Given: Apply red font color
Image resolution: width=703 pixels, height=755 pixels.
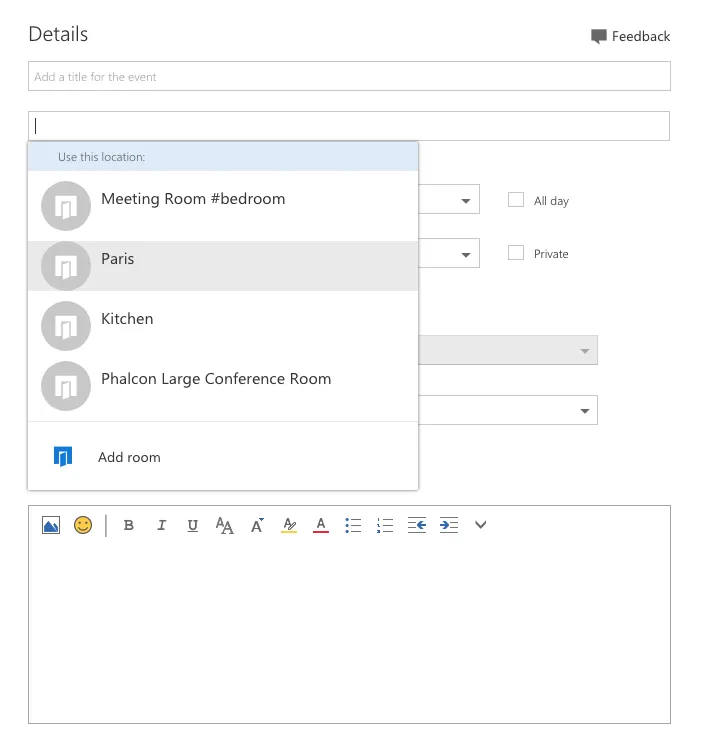Looking at the screenshot, I should [321, 525].
